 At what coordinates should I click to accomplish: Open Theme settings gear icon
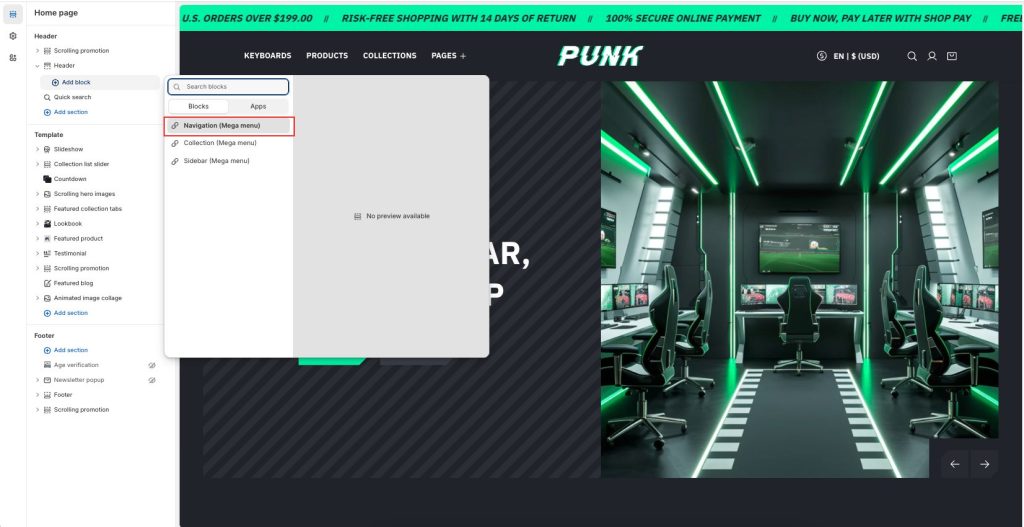pos(13,36)
